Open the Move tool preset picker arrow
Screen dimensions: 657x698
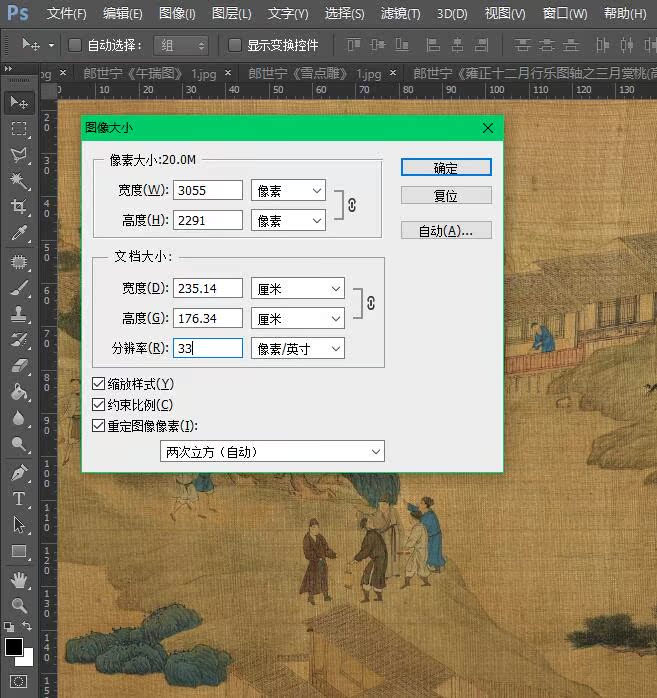[x=52, y=45]
